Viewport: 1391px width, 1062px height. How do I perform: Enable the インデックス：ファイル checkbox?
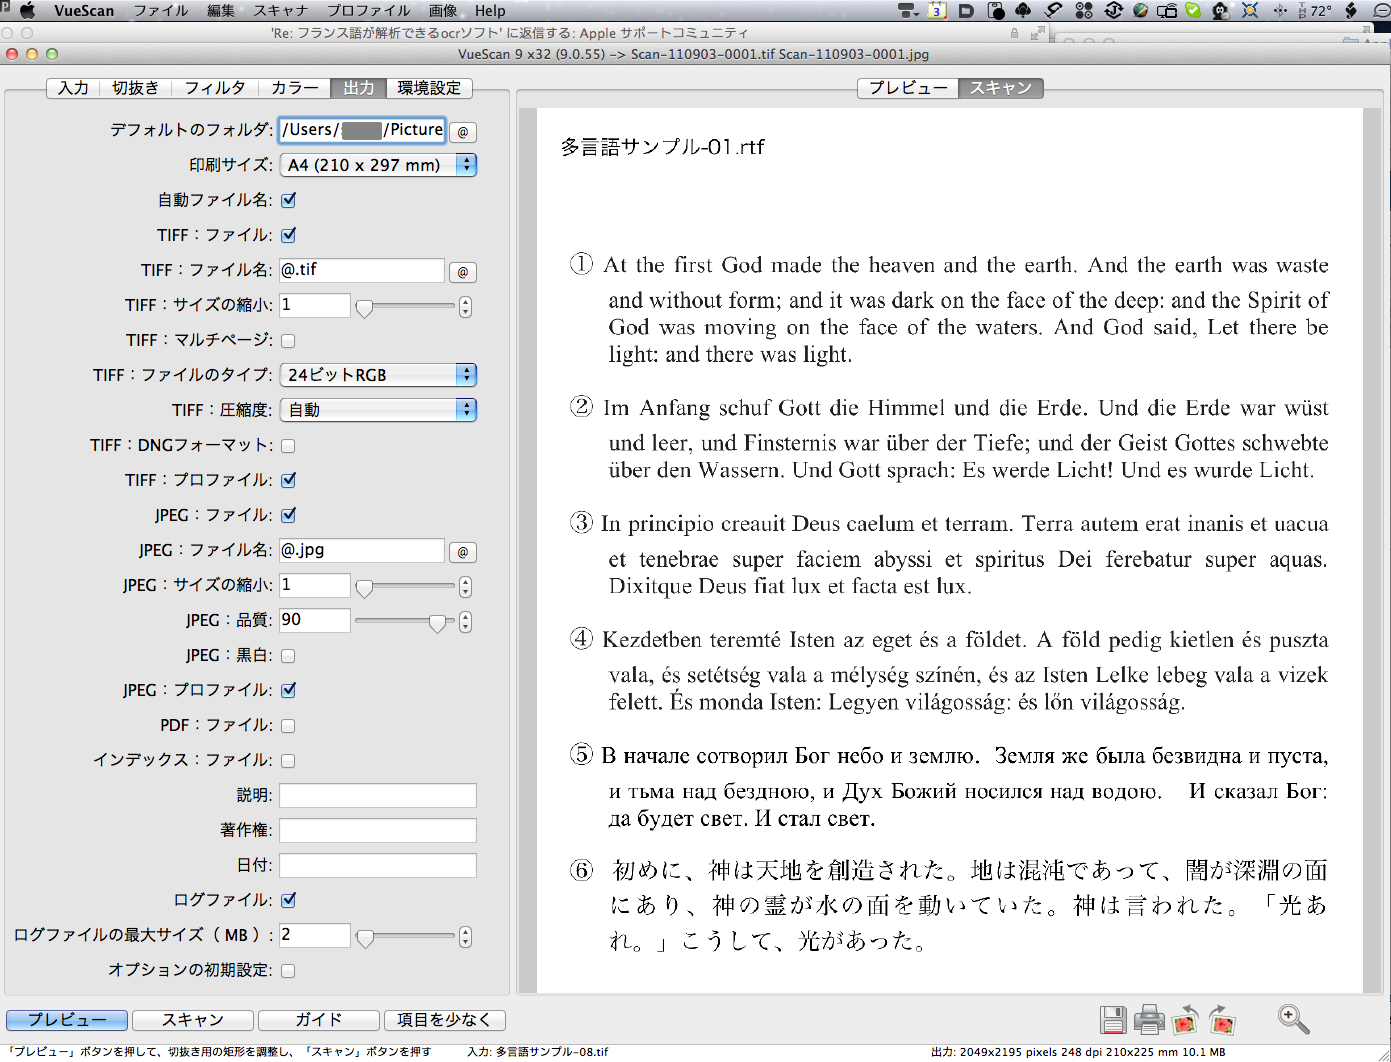coord(289,761)
